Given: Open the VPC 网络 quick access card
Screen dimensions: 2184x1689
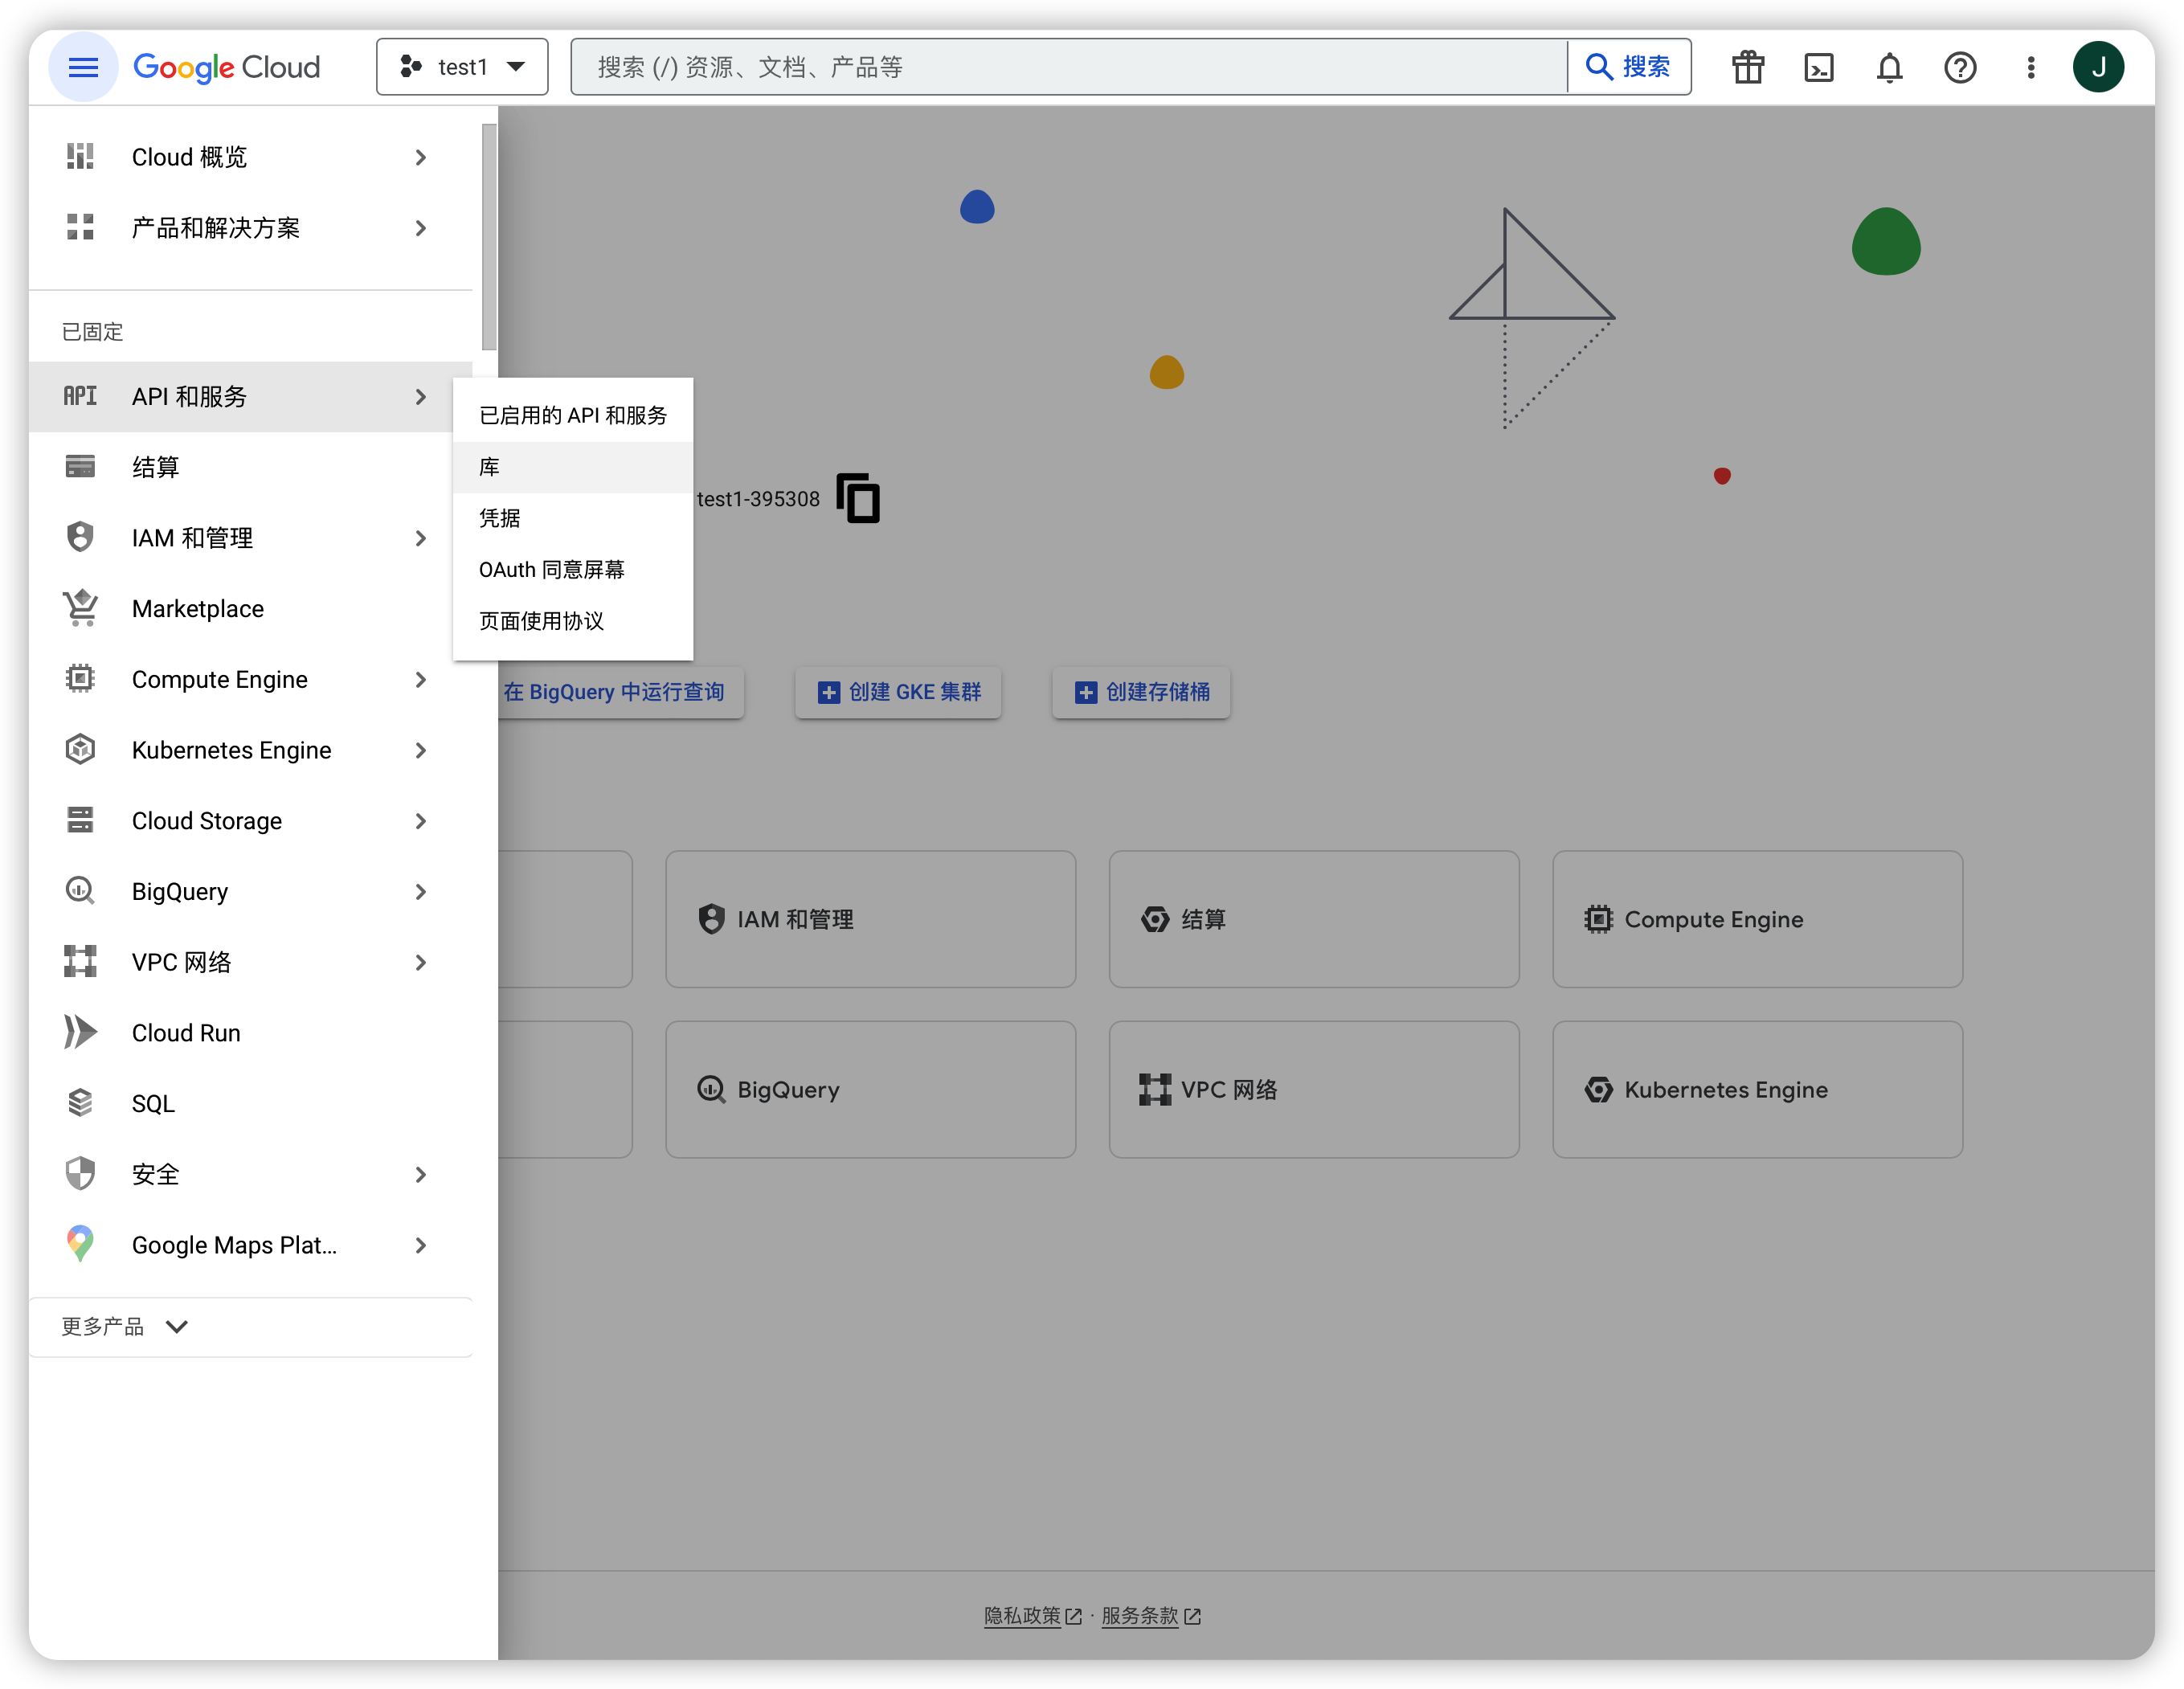Looking at the screenshot, I should pyautogui.click(x=1314, y=1089).
